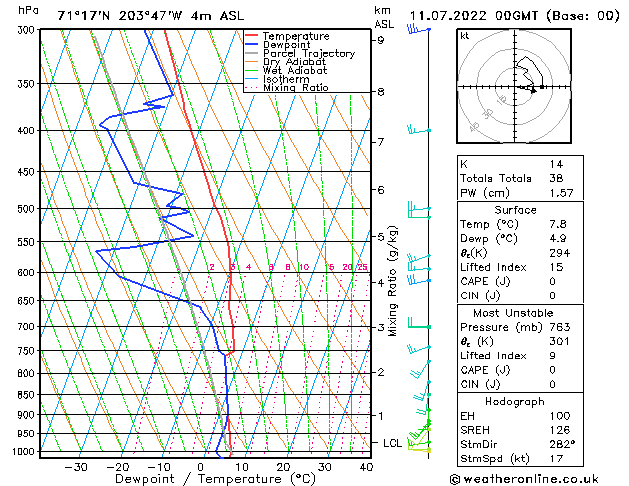Click the wind barb at 400 hPa
This screenshot has height=486, width=629.
419,130
